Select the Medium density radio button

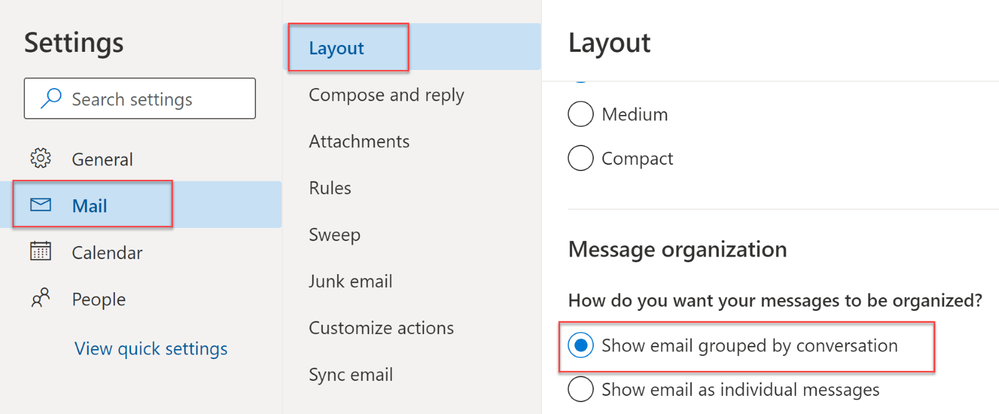[580, 115]
